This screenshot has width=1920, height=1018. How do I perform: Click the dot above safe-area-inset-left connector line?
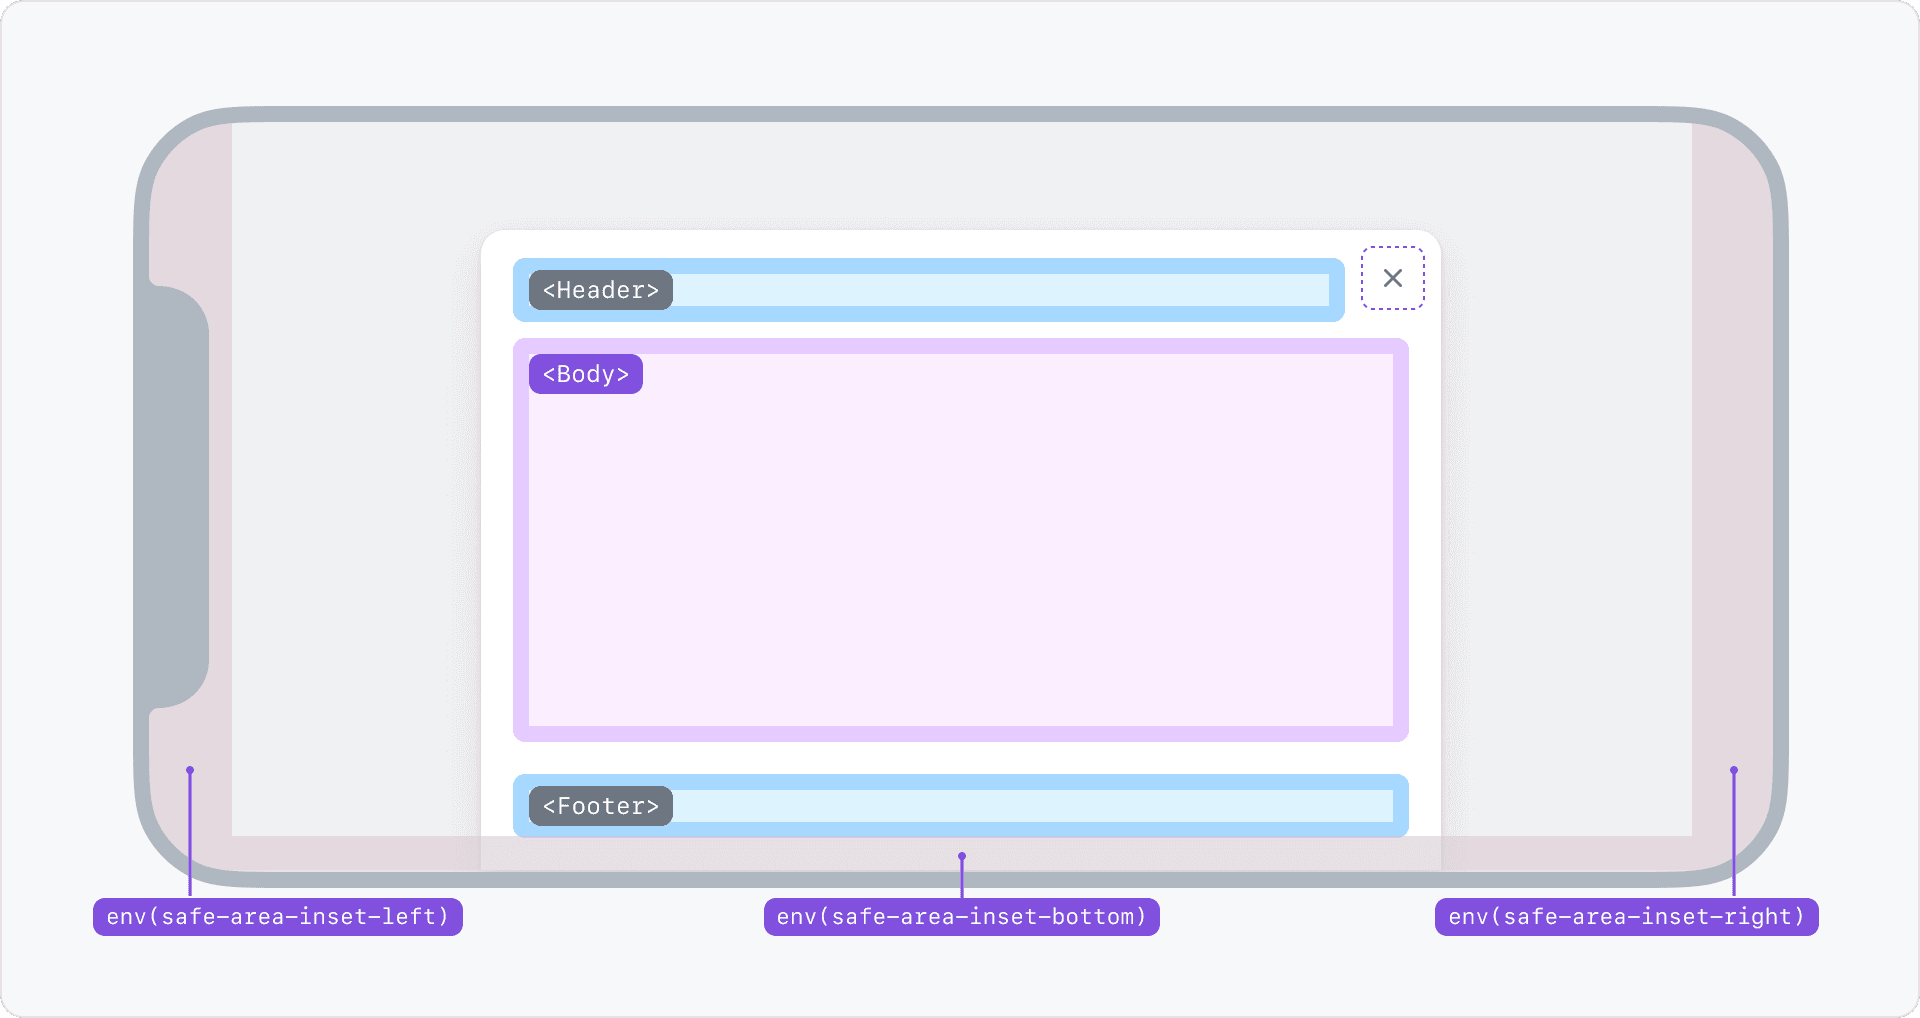click(190, 770)
